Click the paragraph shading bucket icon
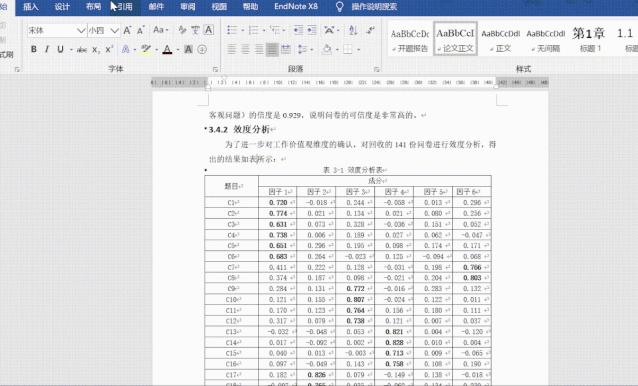Image resolution: width=638 pixels, height=386 pixels. point(326,49)
